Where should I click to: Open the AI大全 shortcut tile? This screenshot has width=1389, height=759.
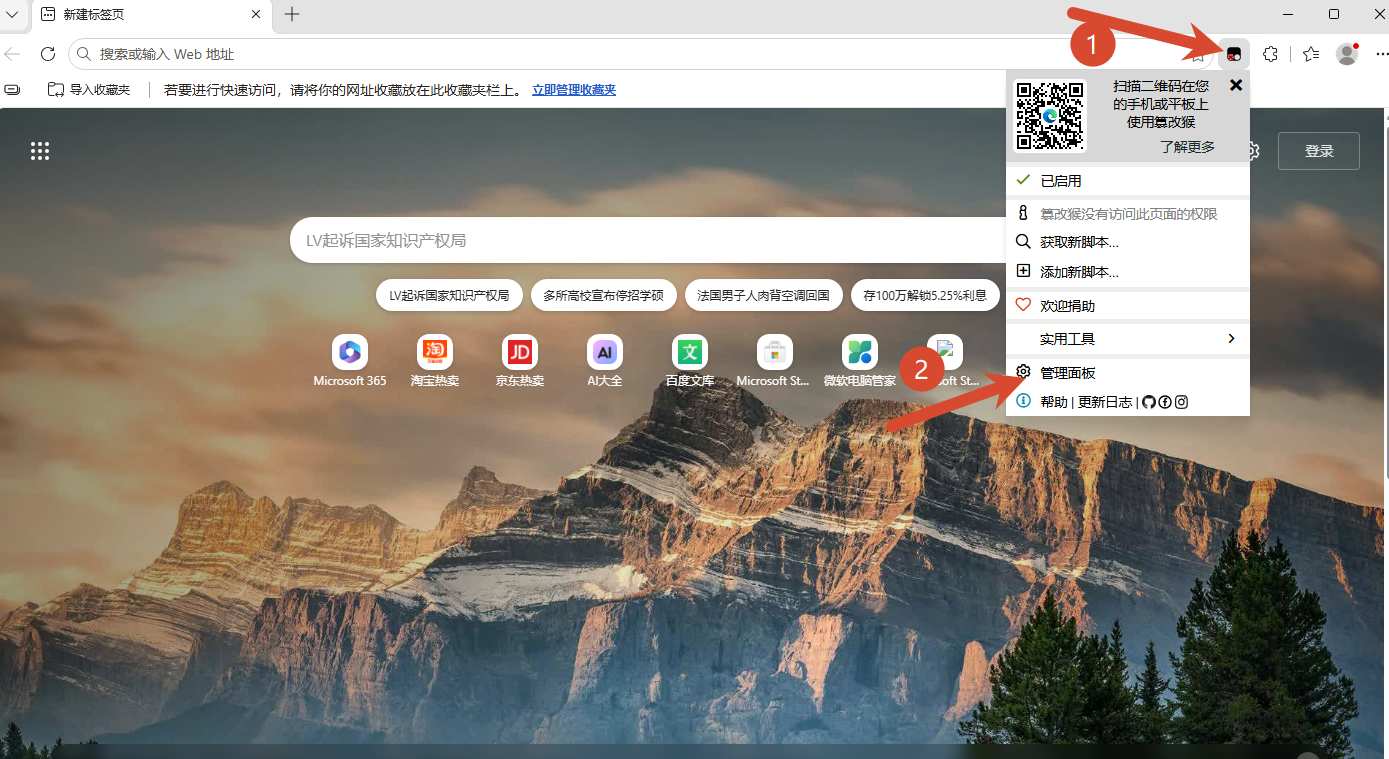pyautogui.click(x=605, y=362)
